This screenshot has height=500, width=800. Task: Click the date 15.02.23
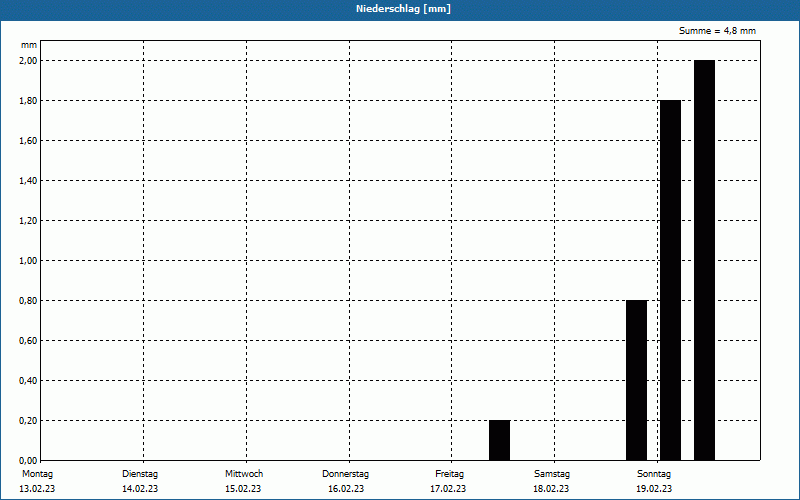[243, 489]
